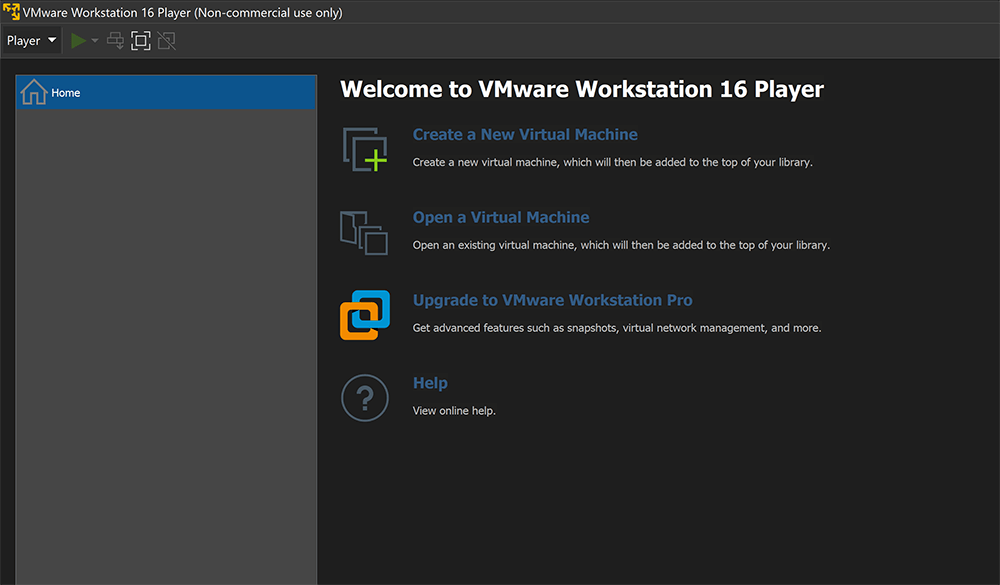
Task: Click the "View online help." description text
Action: (454, 411)
